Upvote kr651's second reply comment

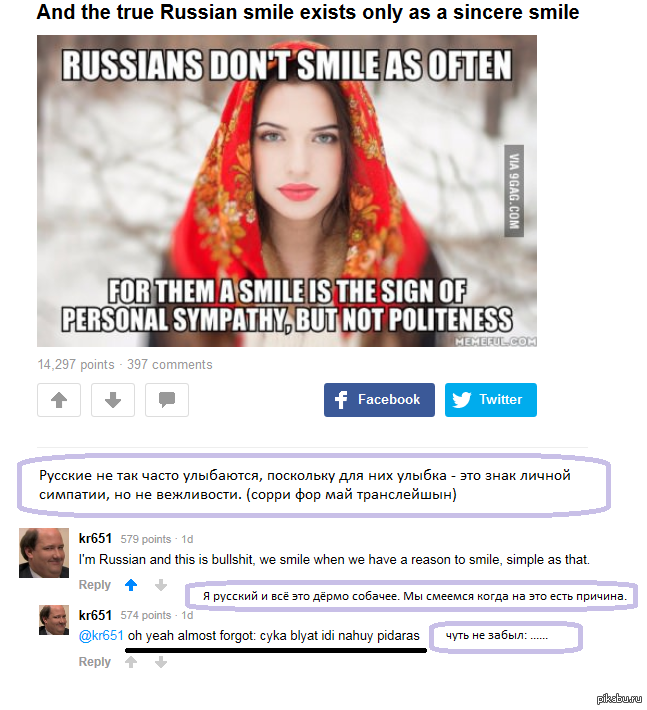point(131,662)
